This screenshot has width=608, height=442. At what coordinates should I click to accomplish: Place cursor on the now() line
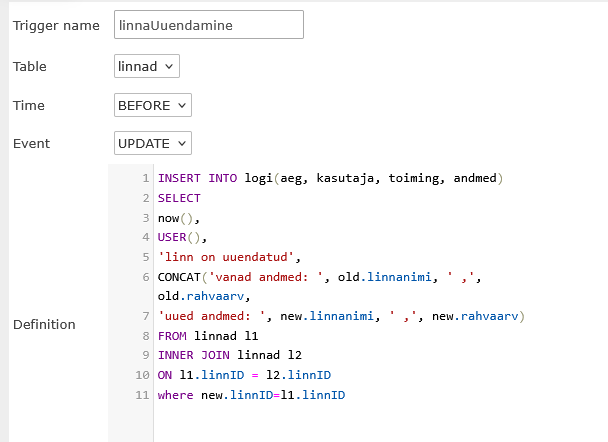coord(175,218)
